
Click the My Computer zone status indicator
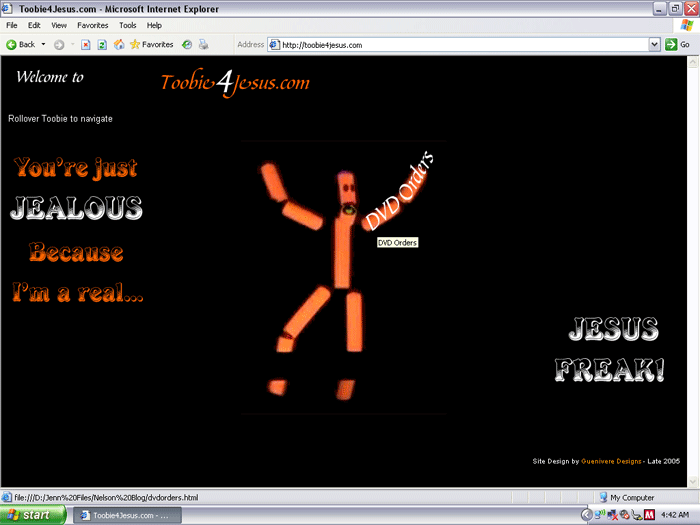(x=627, y=497)
